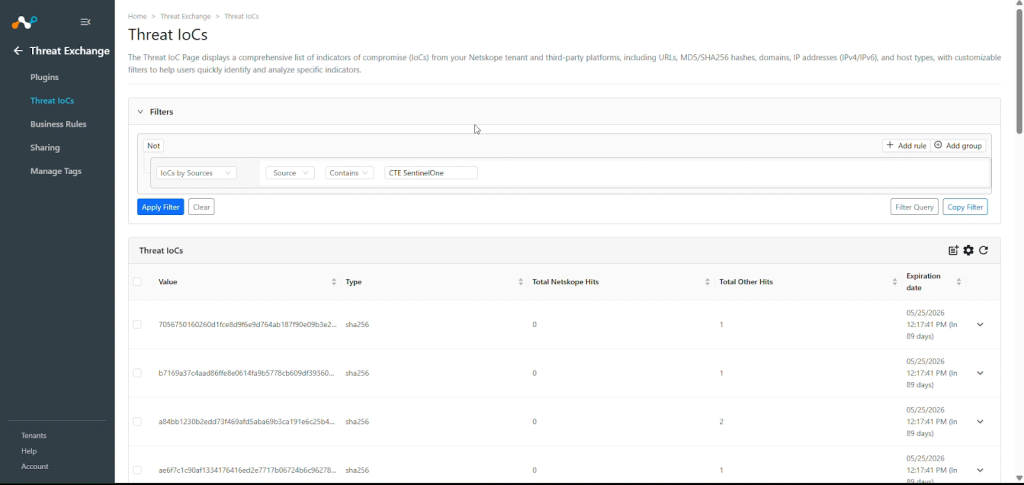
Task: Open Plugins in the sidebar
Action: point(44,77)
